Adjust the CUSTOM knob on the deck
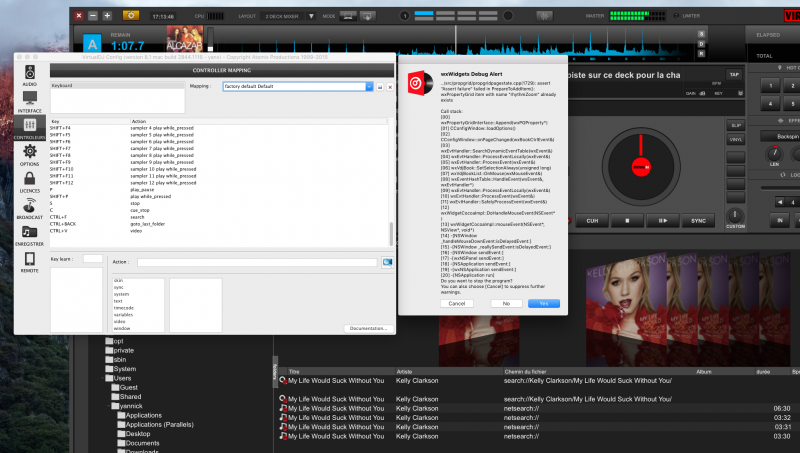The image size is (800, 453). click(x=735, y=215)
